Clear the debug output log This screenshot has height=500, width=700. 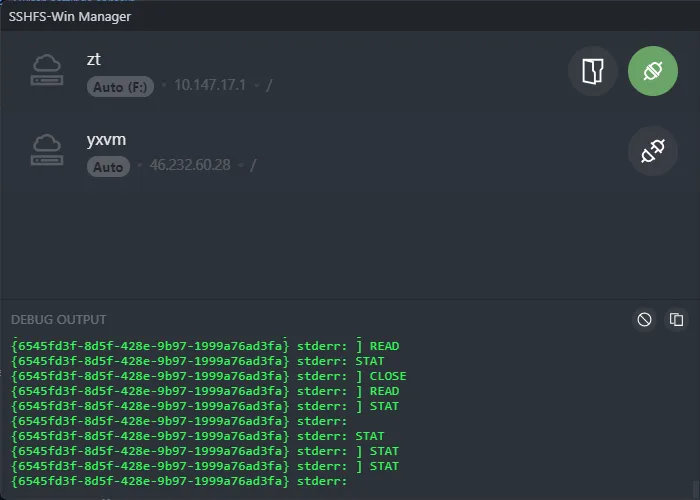(x=645, y=319)
